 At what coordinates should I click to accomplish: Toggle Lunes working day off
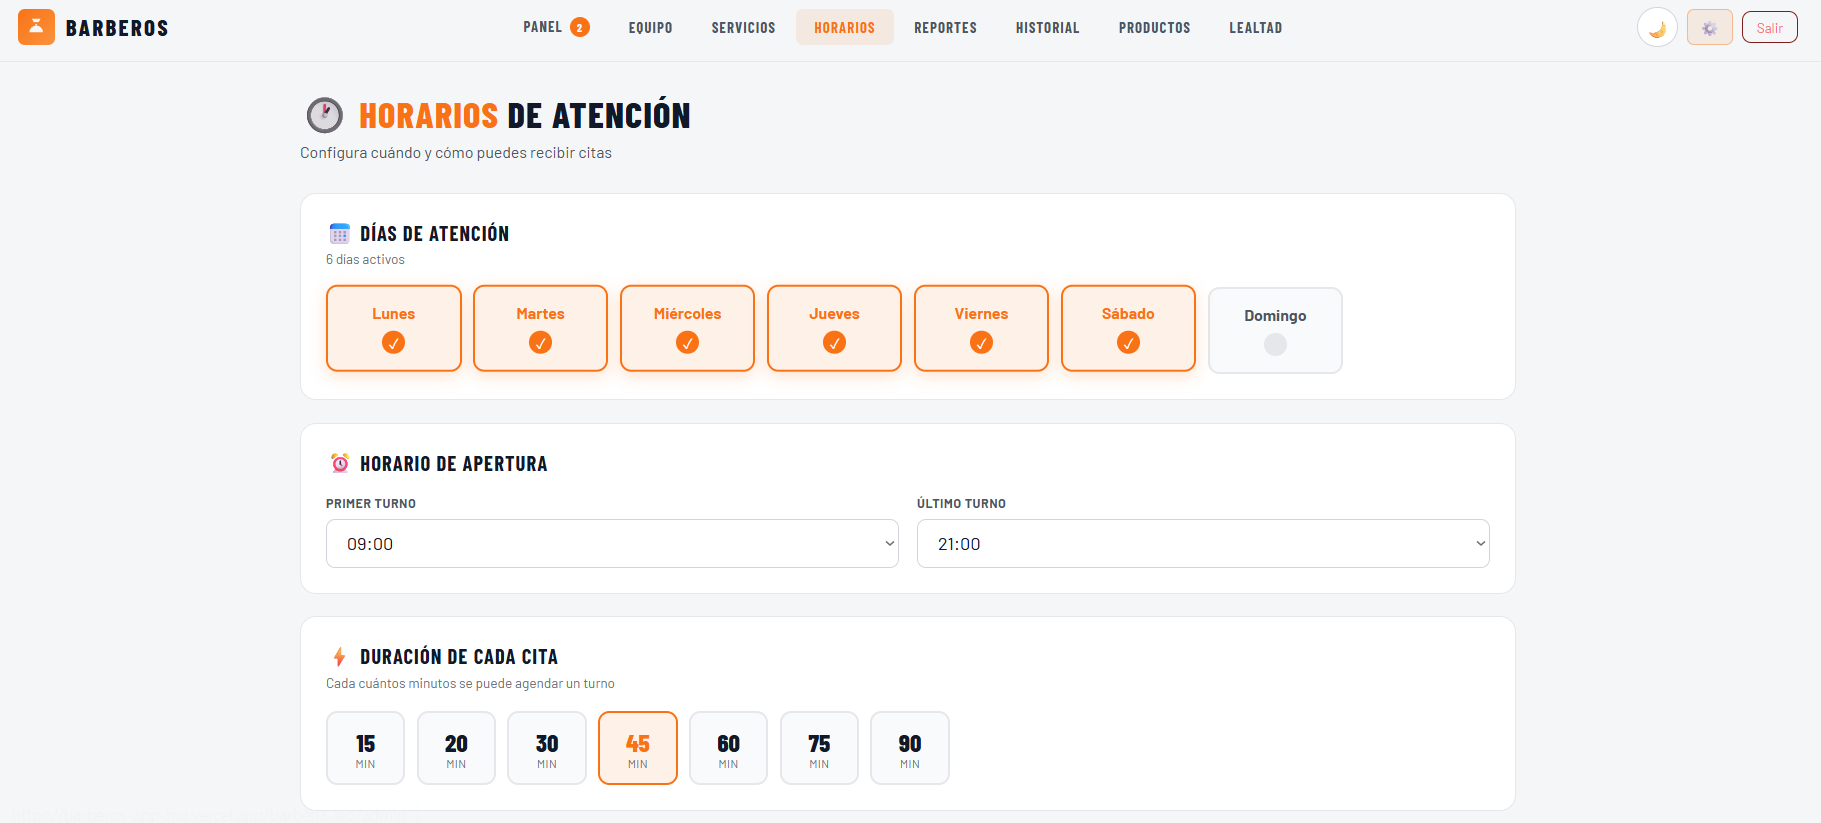click(394, 328)
